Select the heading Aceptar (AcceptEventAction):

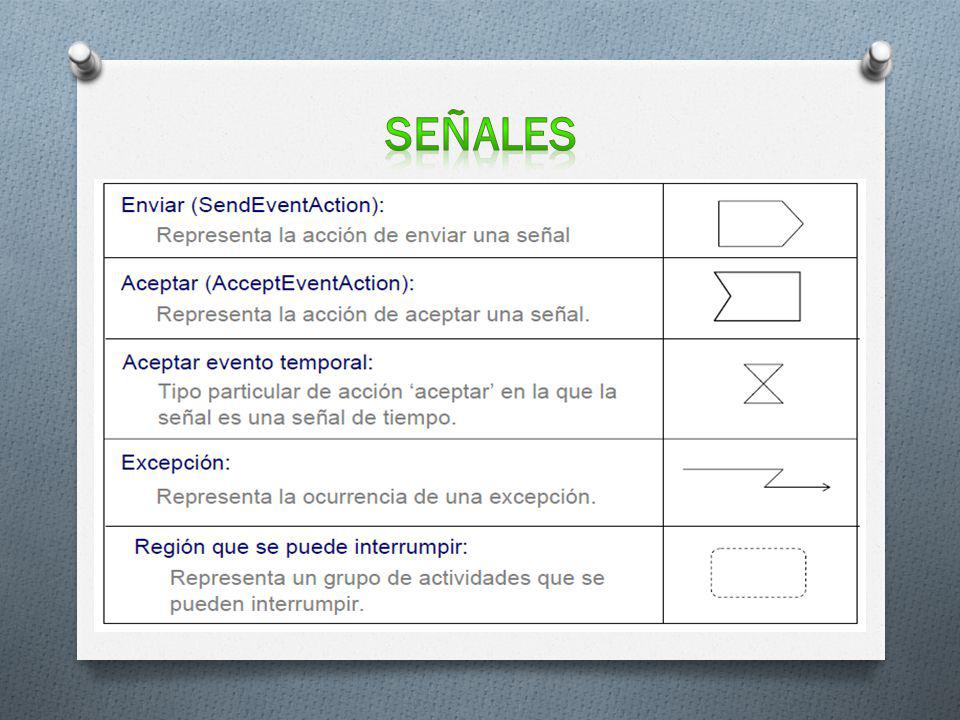click(268, 283)
